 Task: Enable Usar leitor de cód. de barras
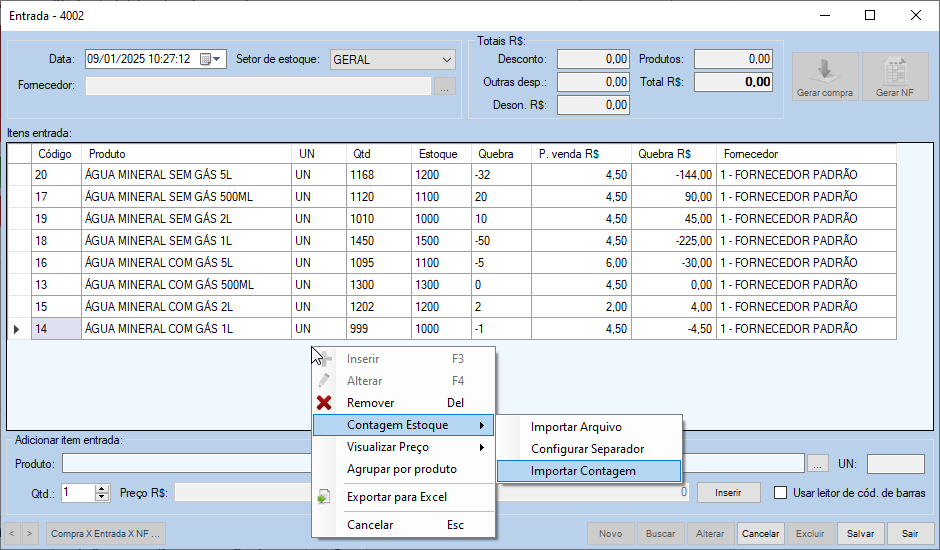[782, 492]
